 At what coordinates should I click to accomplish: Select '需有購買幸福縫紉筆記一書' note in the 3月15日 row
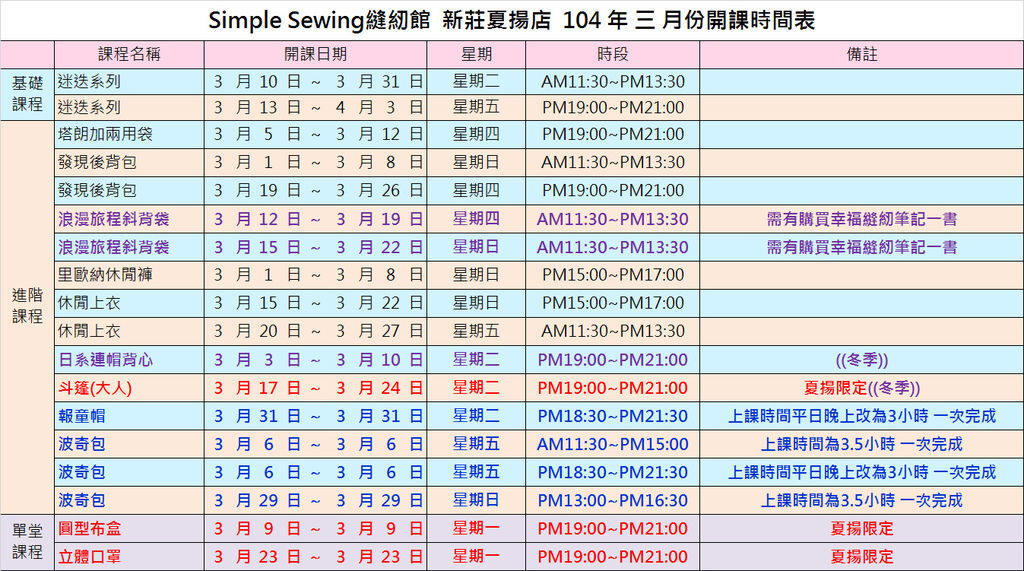[x=861, y=247]
